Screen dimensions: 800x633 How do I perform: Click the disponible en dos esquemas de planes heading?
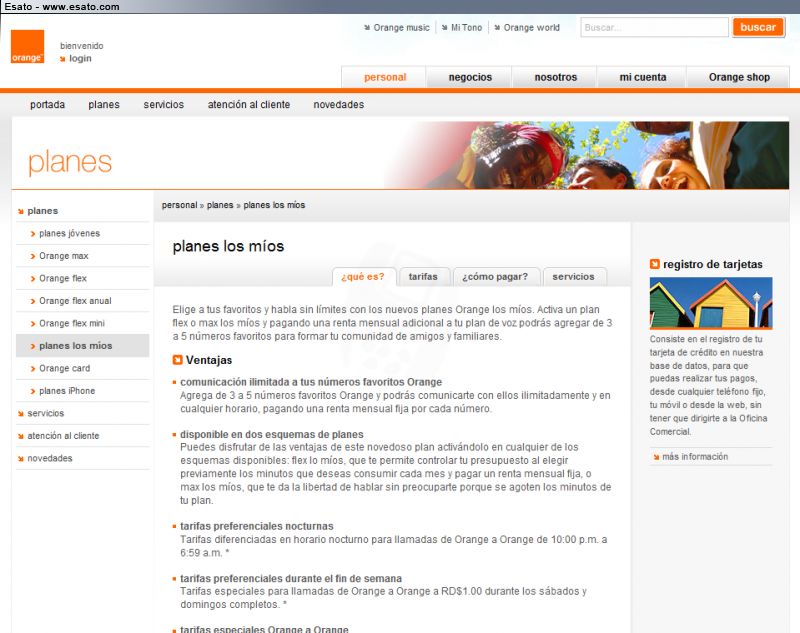pos(272,434)
